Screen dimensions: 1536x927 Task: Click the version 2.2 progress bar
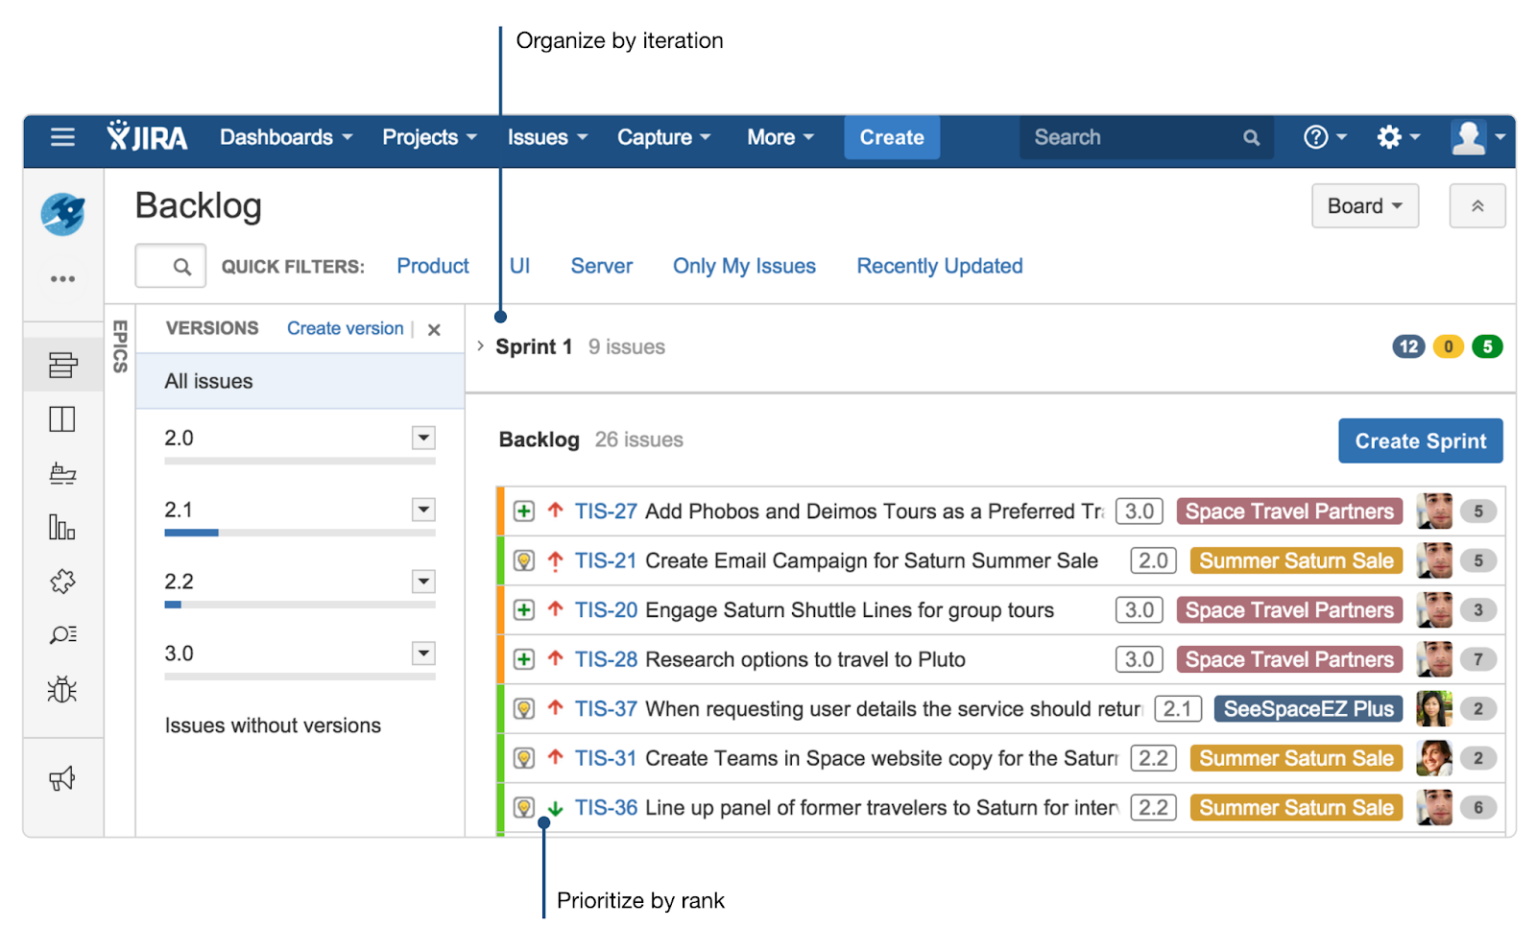point(299,605)
